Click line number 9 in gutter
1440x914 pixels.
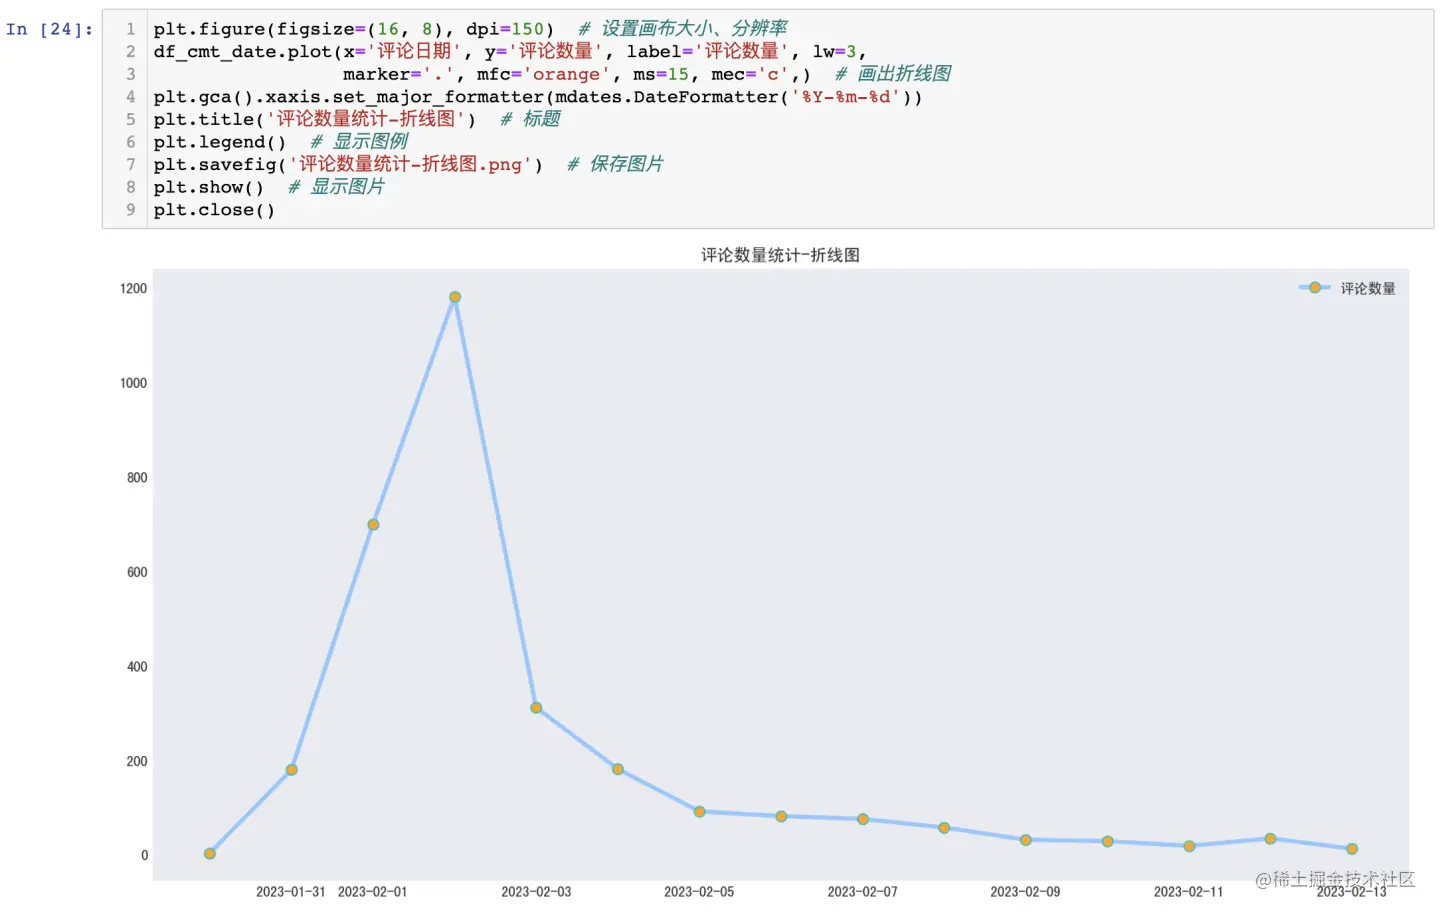click(131, 210)
